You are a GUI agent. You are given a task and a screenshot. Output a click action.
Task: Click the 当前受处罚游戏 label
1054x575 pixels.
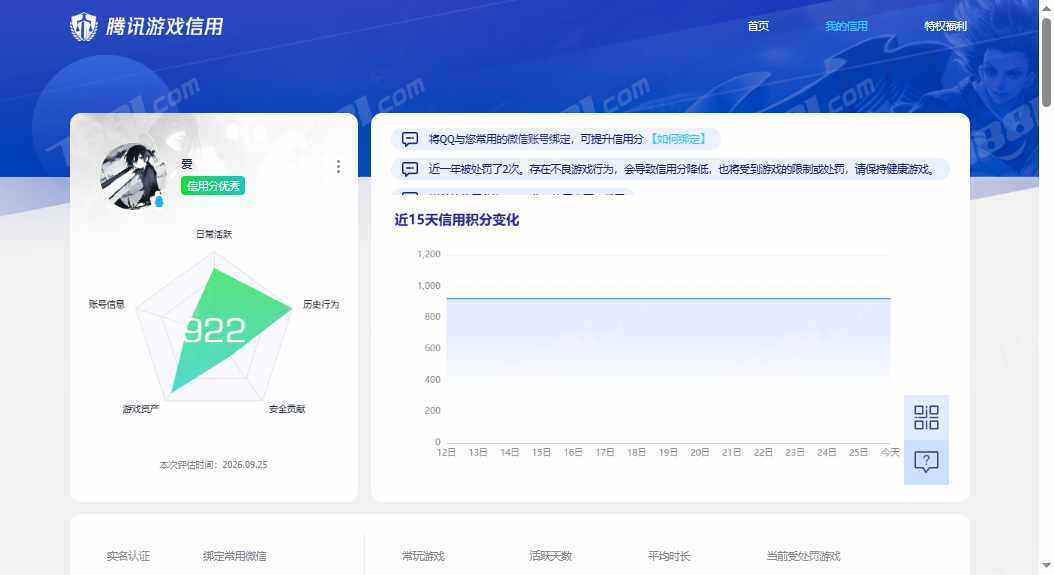tap(803, 556)
